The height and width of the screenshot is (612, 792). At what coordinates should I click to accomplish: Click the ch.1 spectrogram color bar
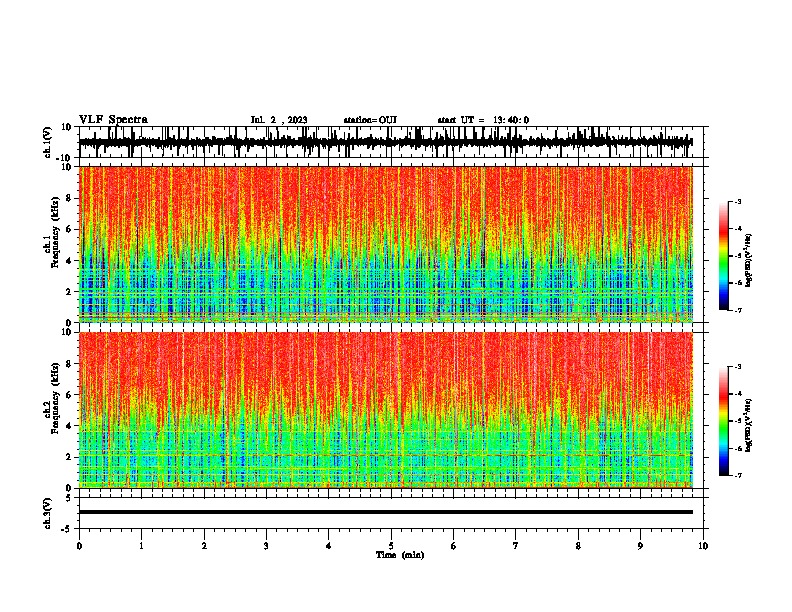click(x=723, y=256)
